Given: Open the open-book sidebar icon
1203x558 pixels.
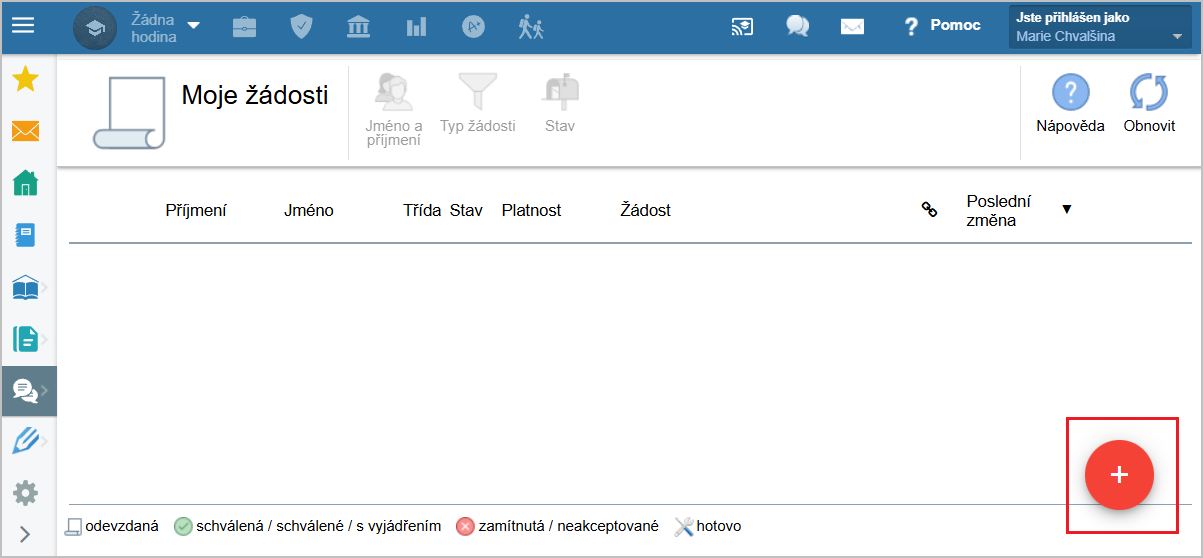Looking at the screenshot, I should [x=25, y=288].
